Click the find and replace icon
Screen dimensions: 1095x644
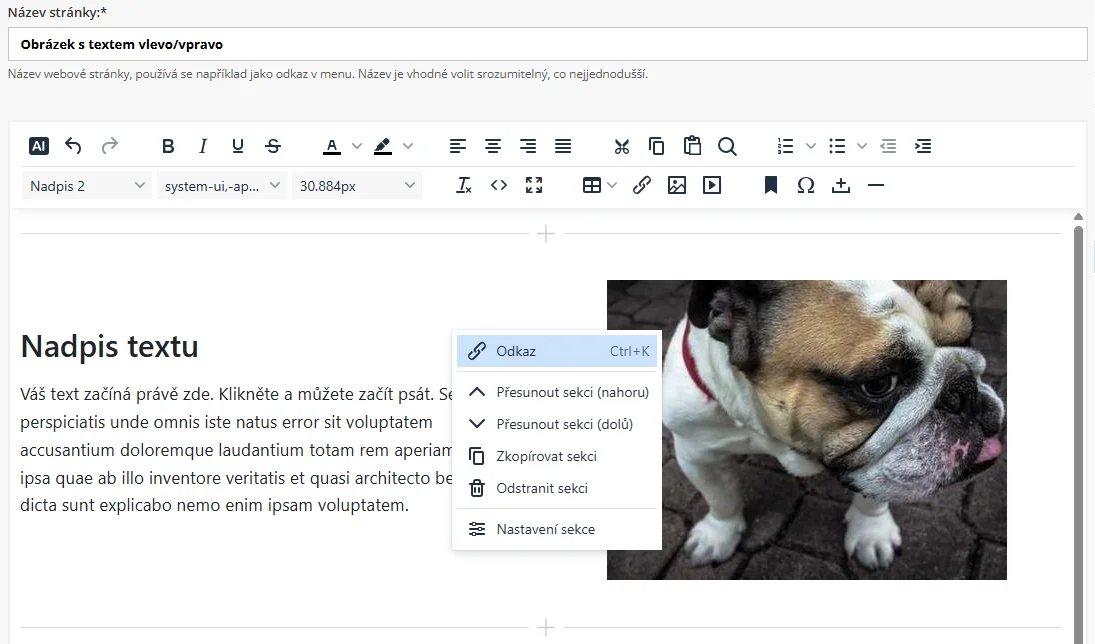[x=727, y=146]
